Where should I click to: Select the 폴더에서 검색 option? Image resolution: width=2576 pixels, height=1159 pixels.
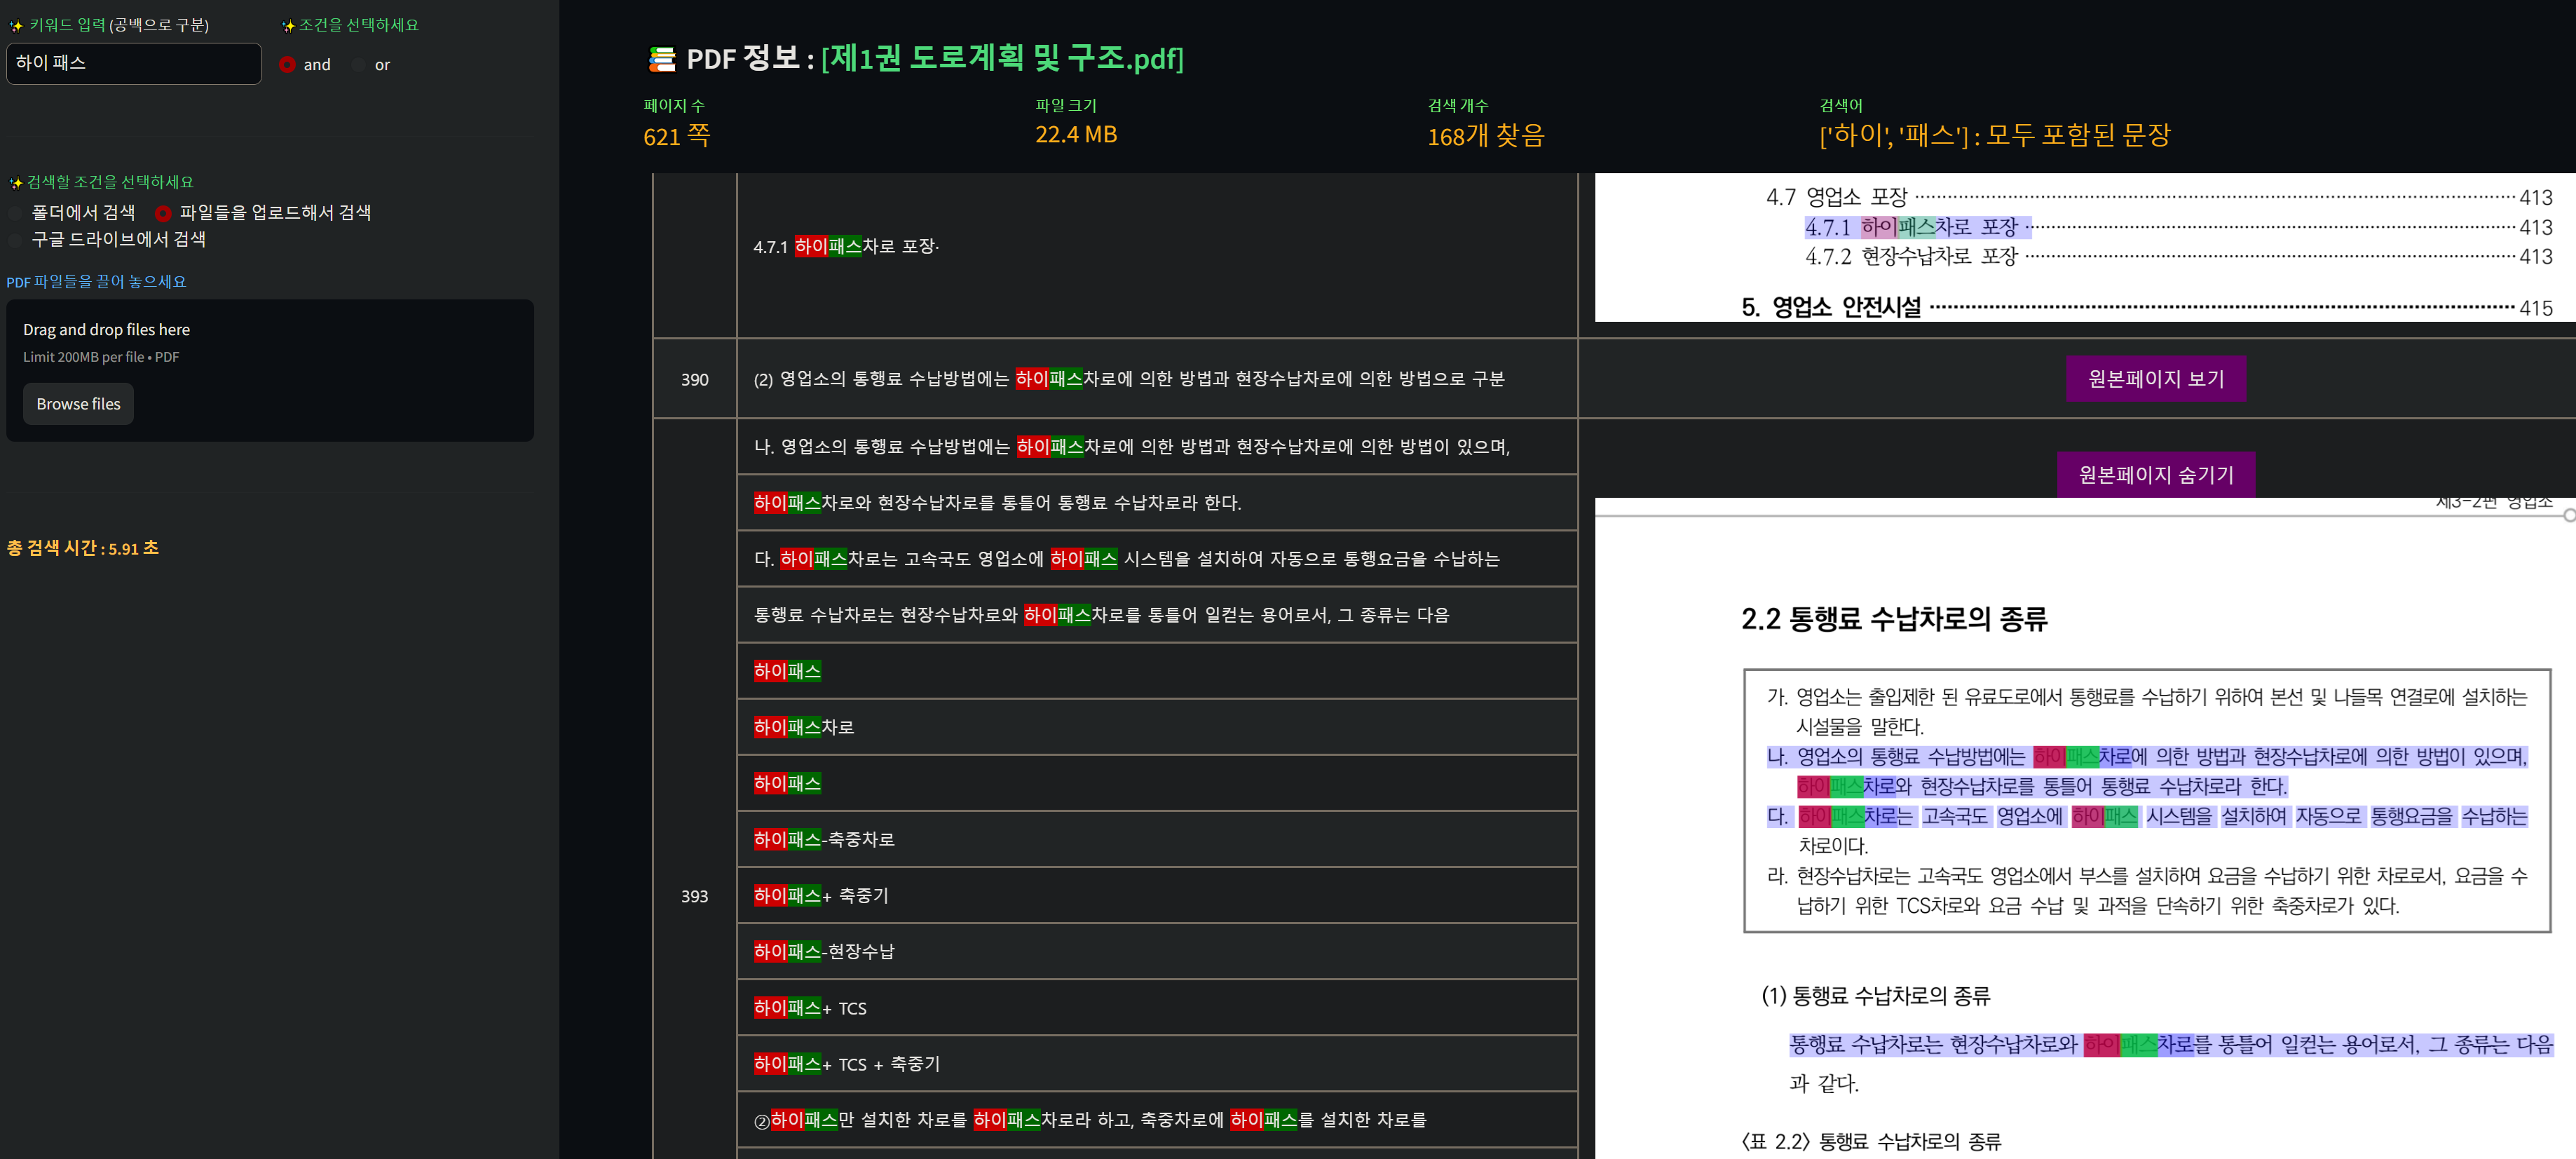[16, 213]
